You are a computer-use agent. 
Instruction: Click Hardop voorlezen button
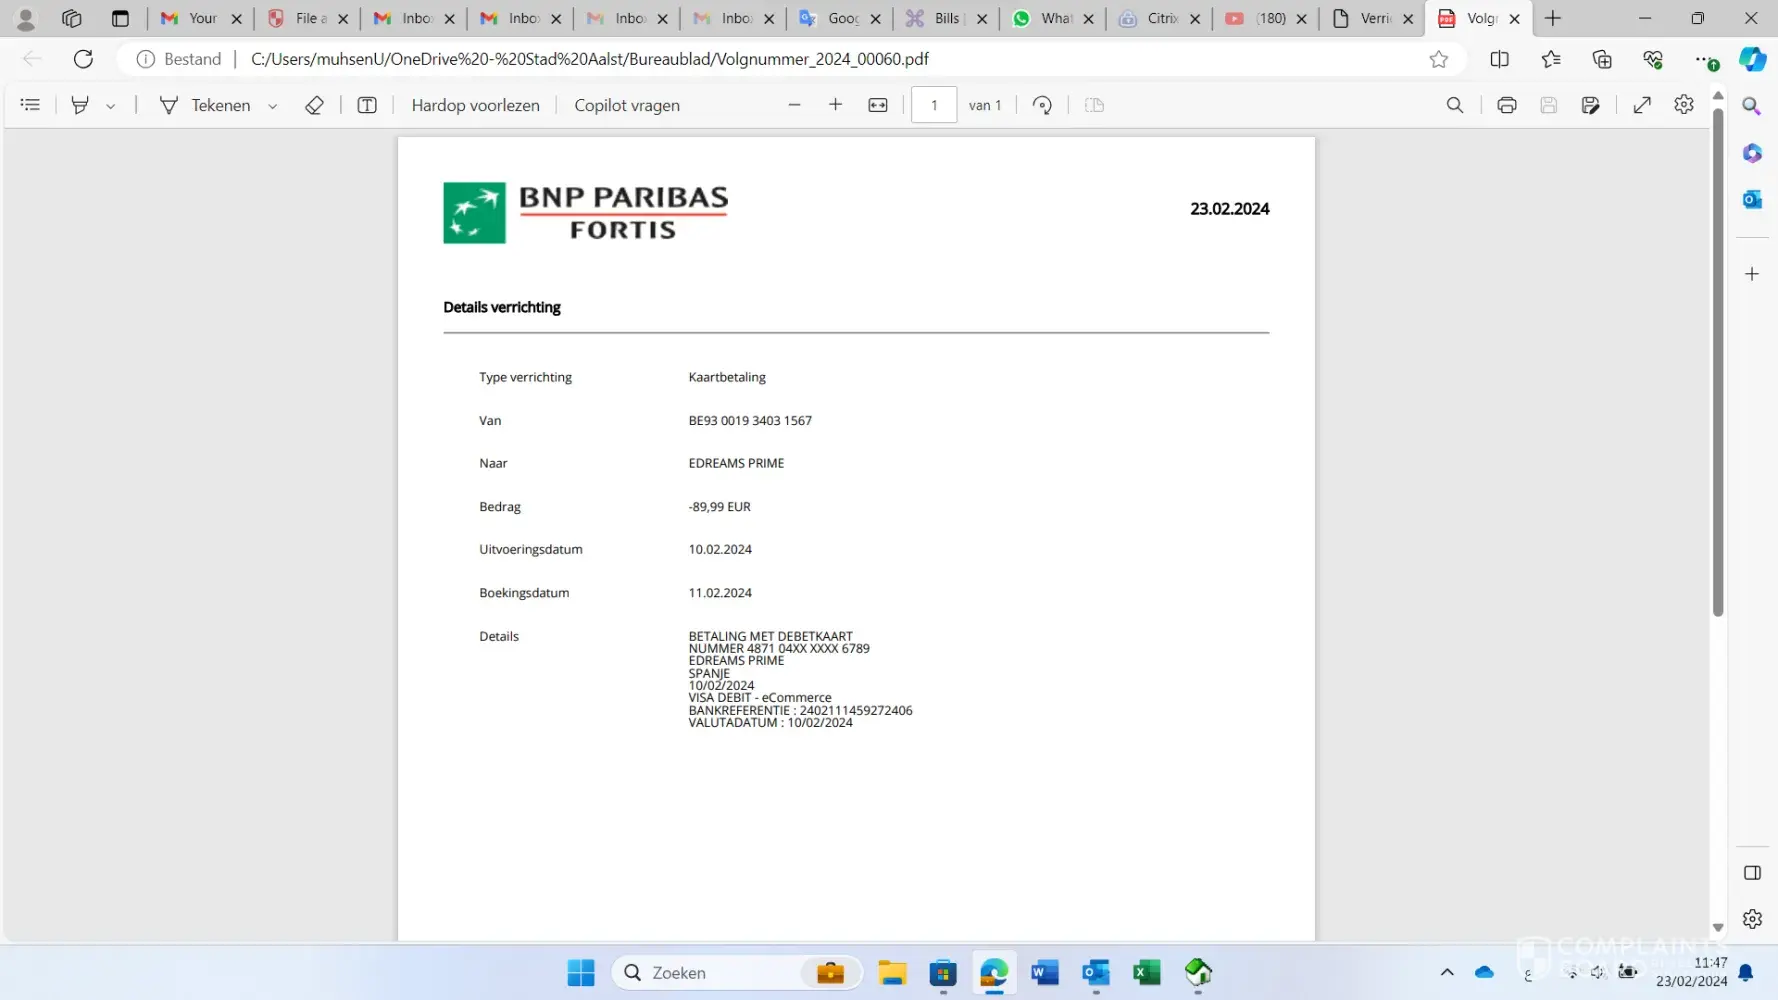[475, 105]
